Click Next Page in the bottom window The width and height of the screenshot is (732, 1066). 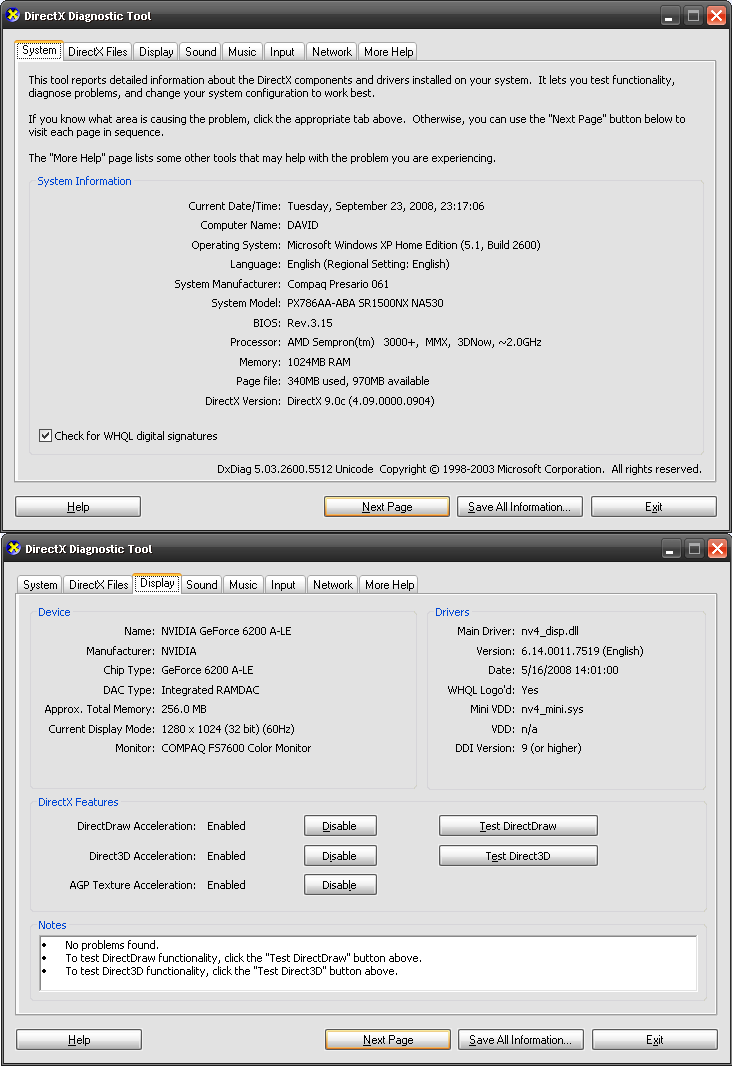[x=388, y=1039]
